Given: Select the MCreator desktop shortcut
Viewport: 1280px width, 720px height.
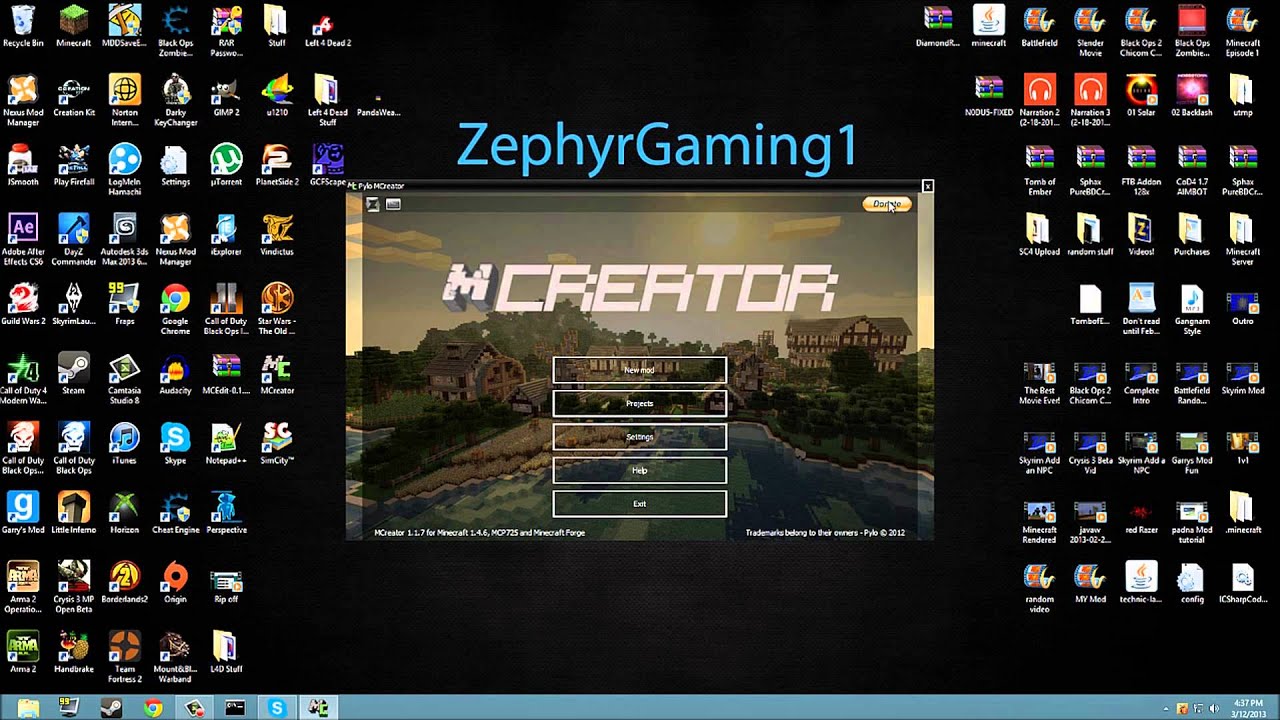Looking at the screenshot, I should [276, 375].
